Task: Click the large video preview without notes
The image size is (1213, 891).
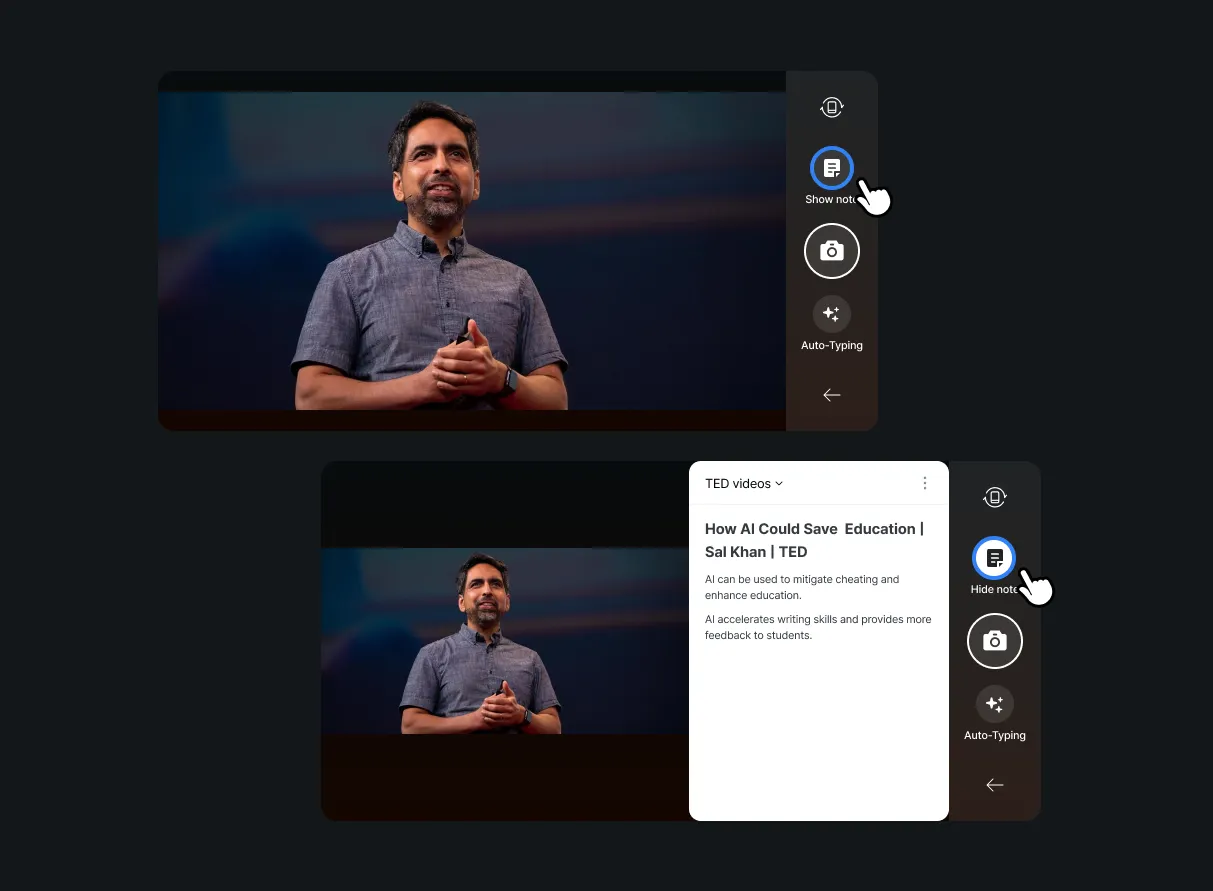Action: (472, 251)
